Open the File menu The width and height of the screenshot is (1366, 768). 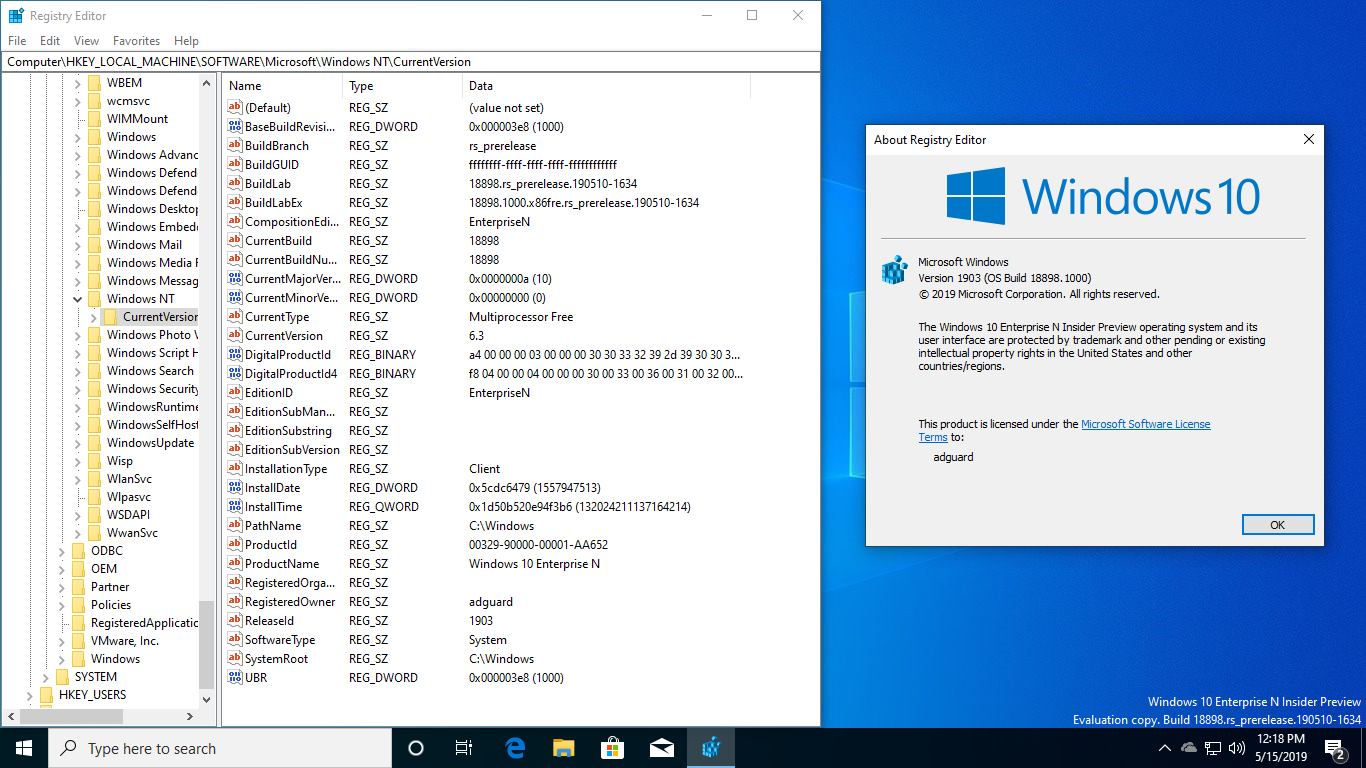pos(17,41)
